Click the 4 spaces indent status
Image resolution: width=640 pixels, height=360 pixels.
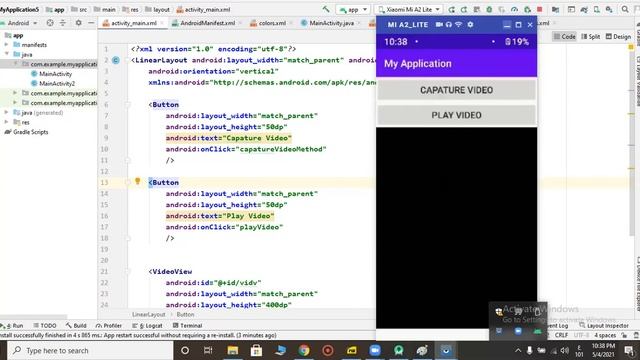point(605,335)
